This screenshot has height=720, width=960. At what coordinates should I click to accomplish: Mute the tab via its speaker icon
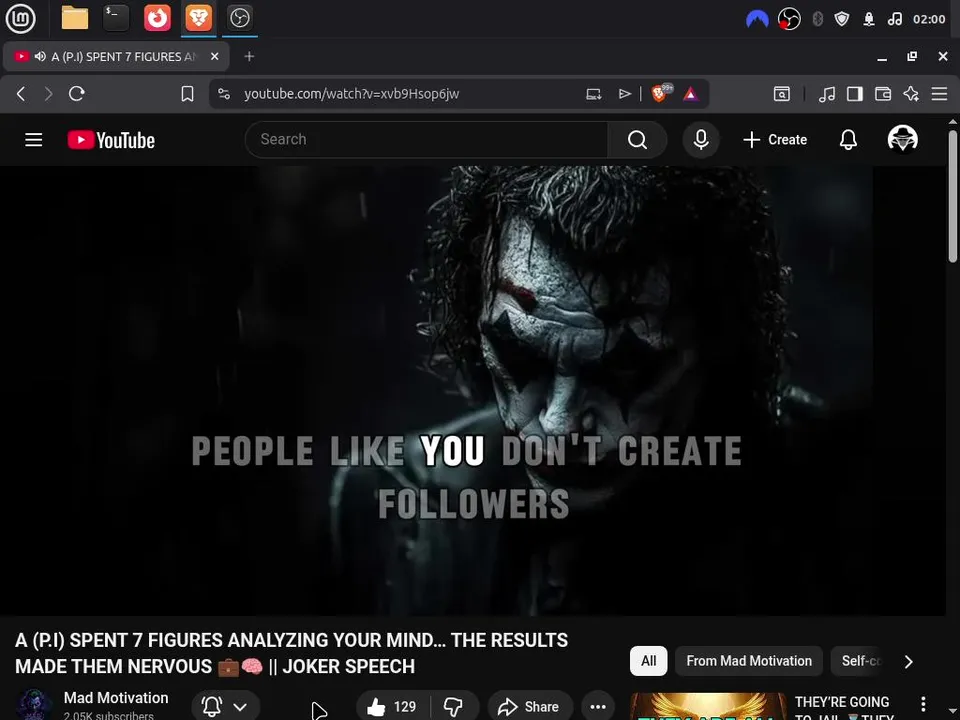[x=40, y=56]
